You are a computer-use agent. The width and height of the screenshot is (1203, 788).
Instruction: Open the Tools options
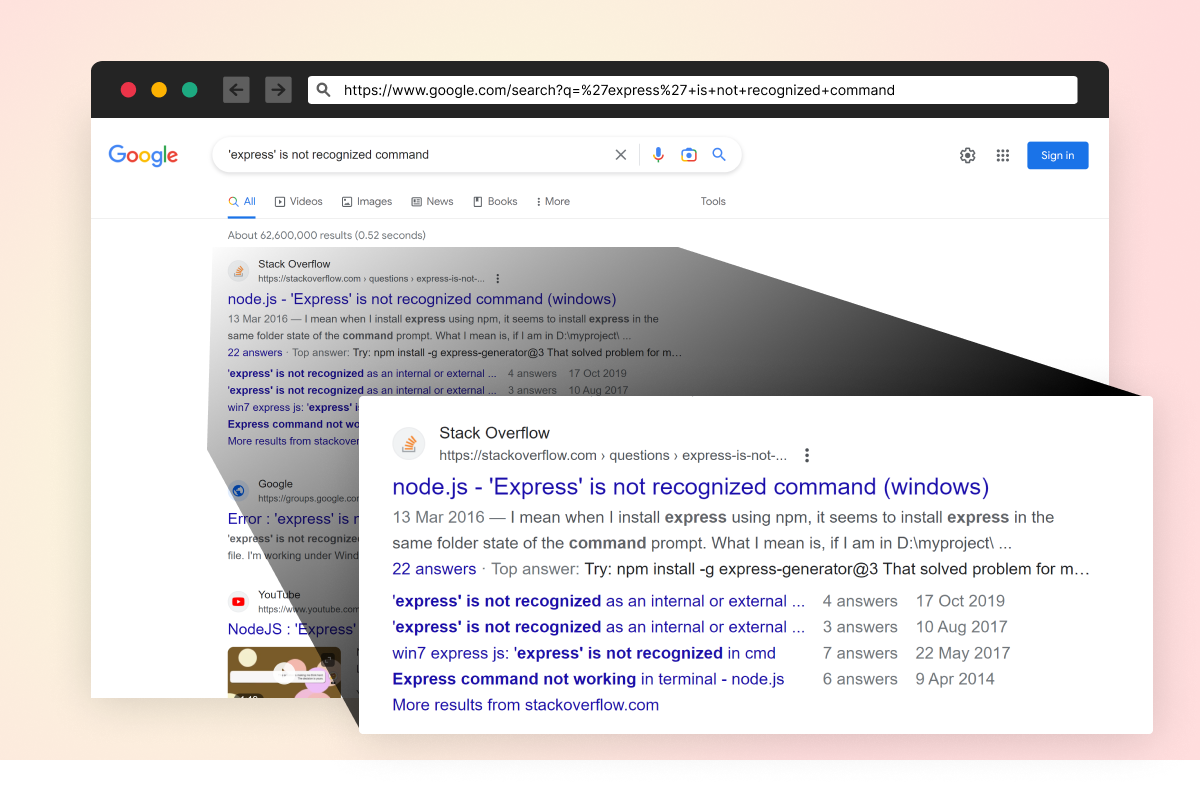713,201
